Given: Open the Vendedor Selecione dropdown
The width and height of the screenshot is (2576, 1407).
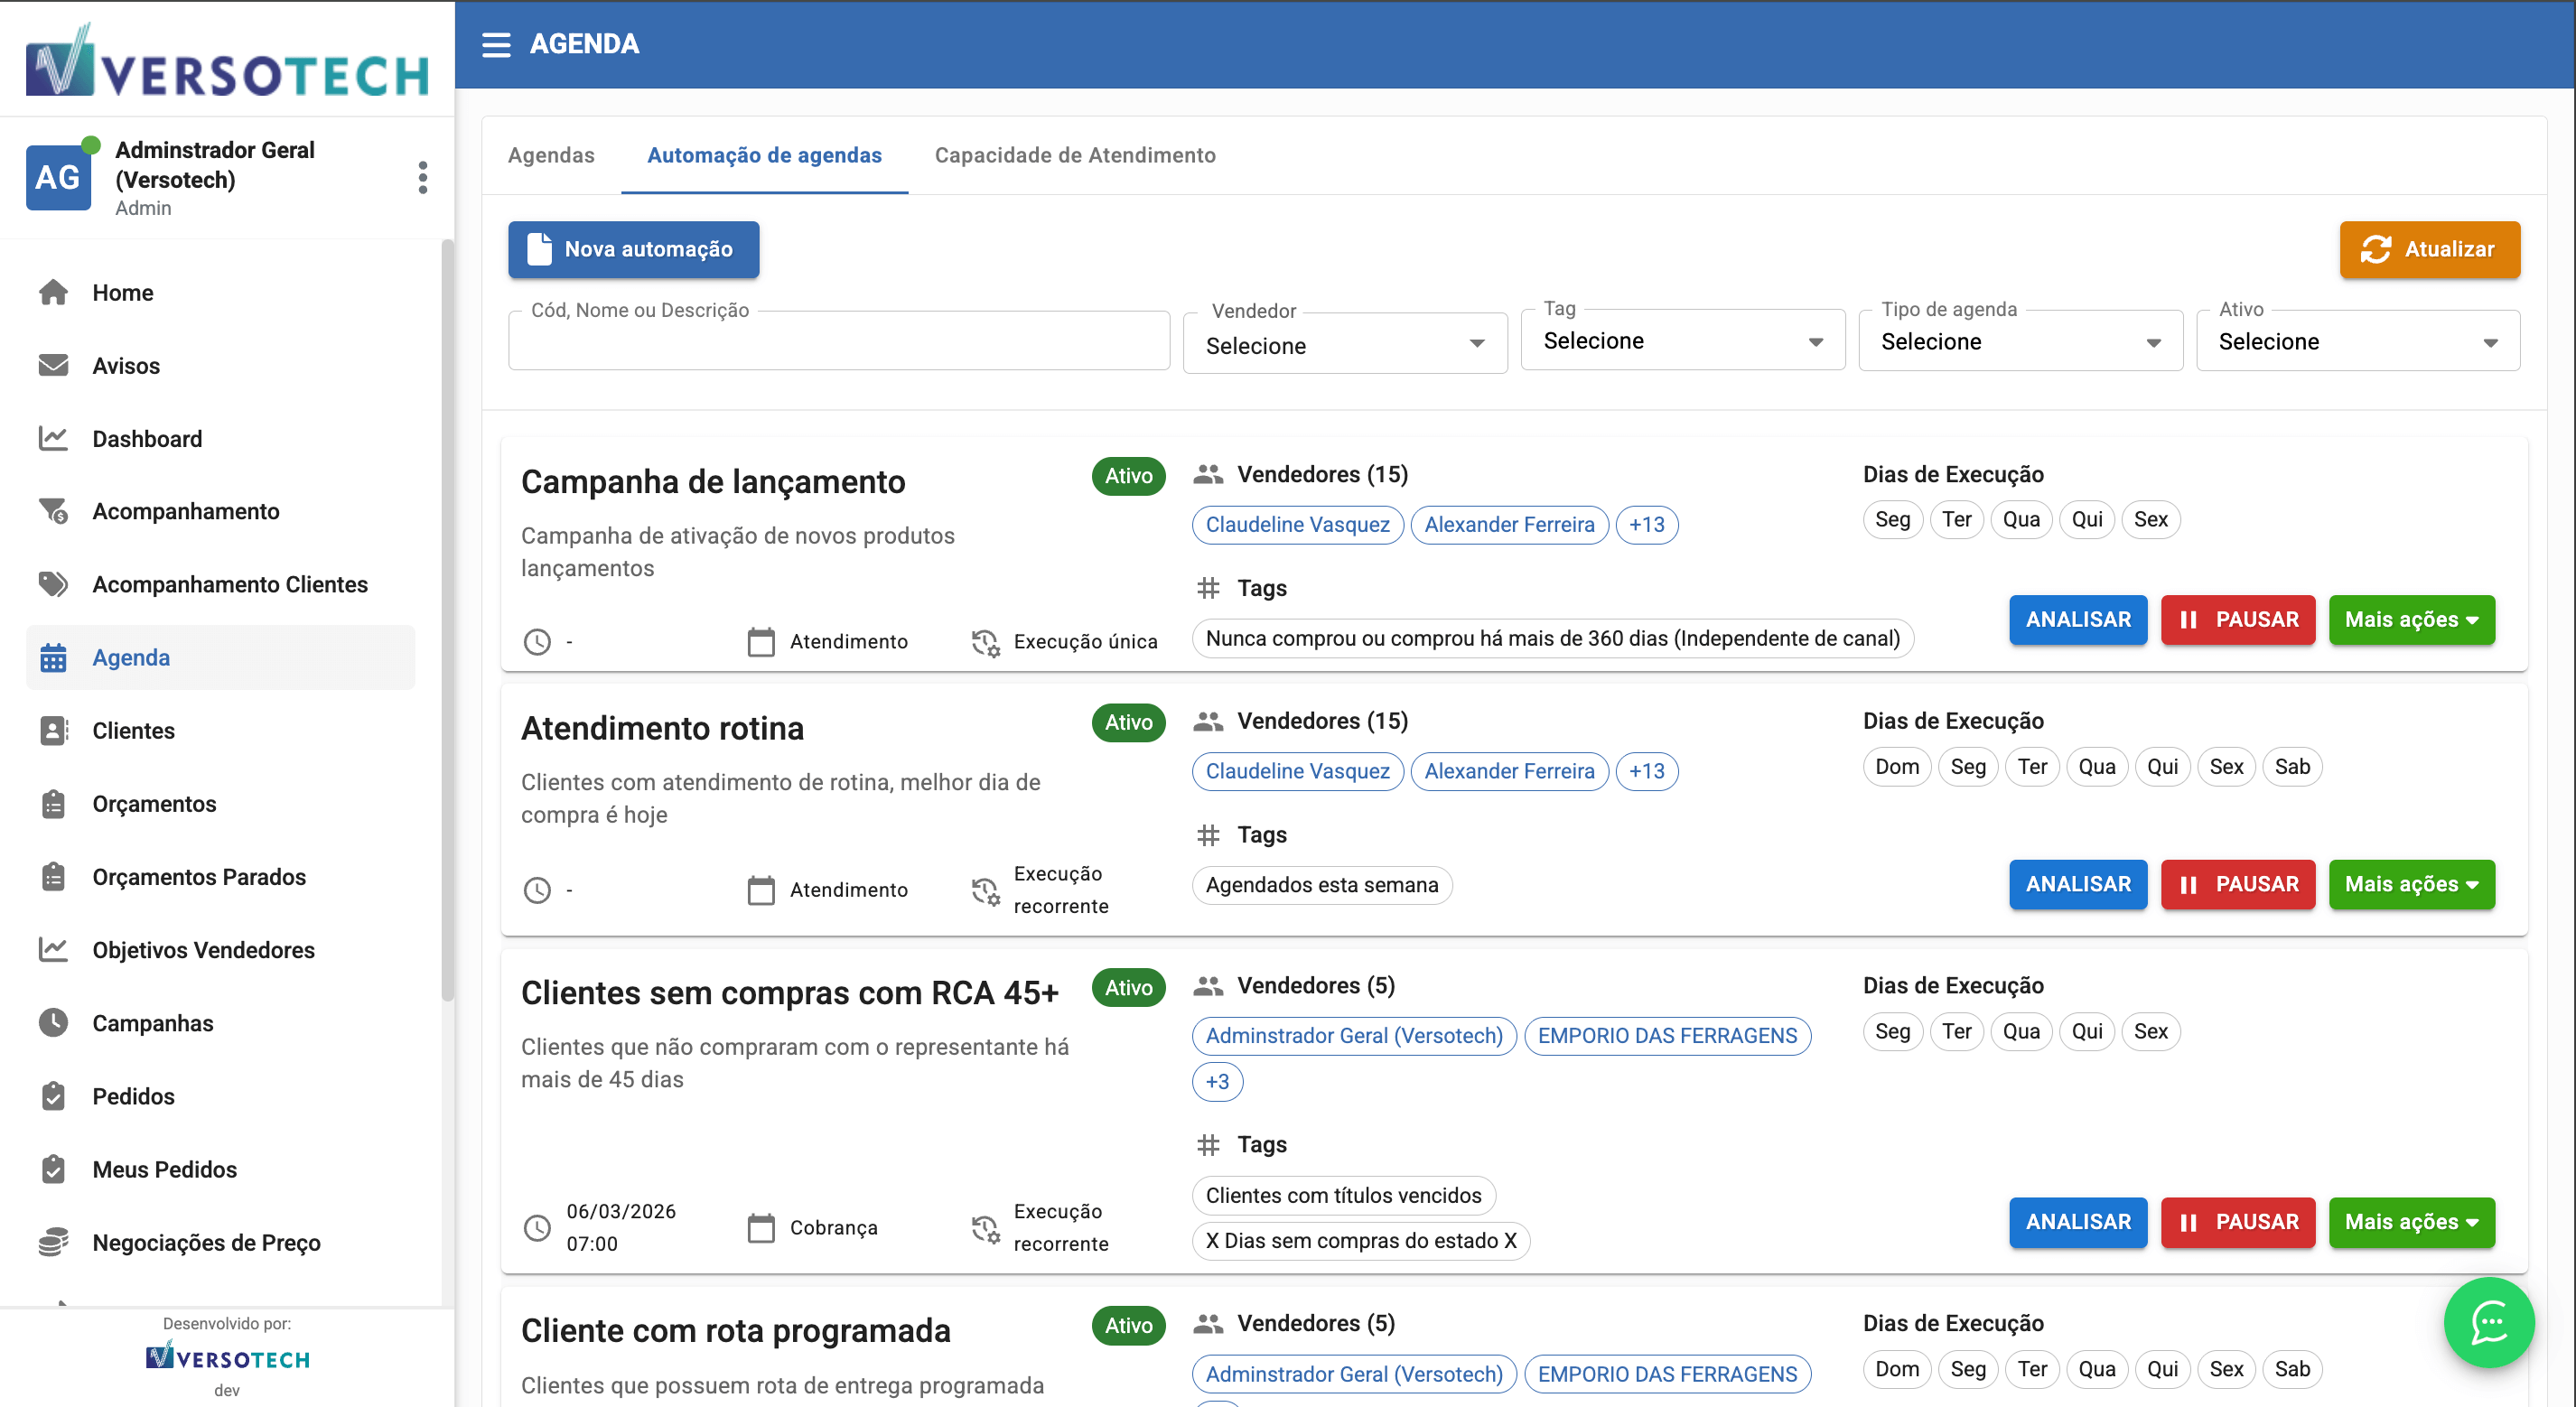Looking at the screenshot, I should (1344, 343).
